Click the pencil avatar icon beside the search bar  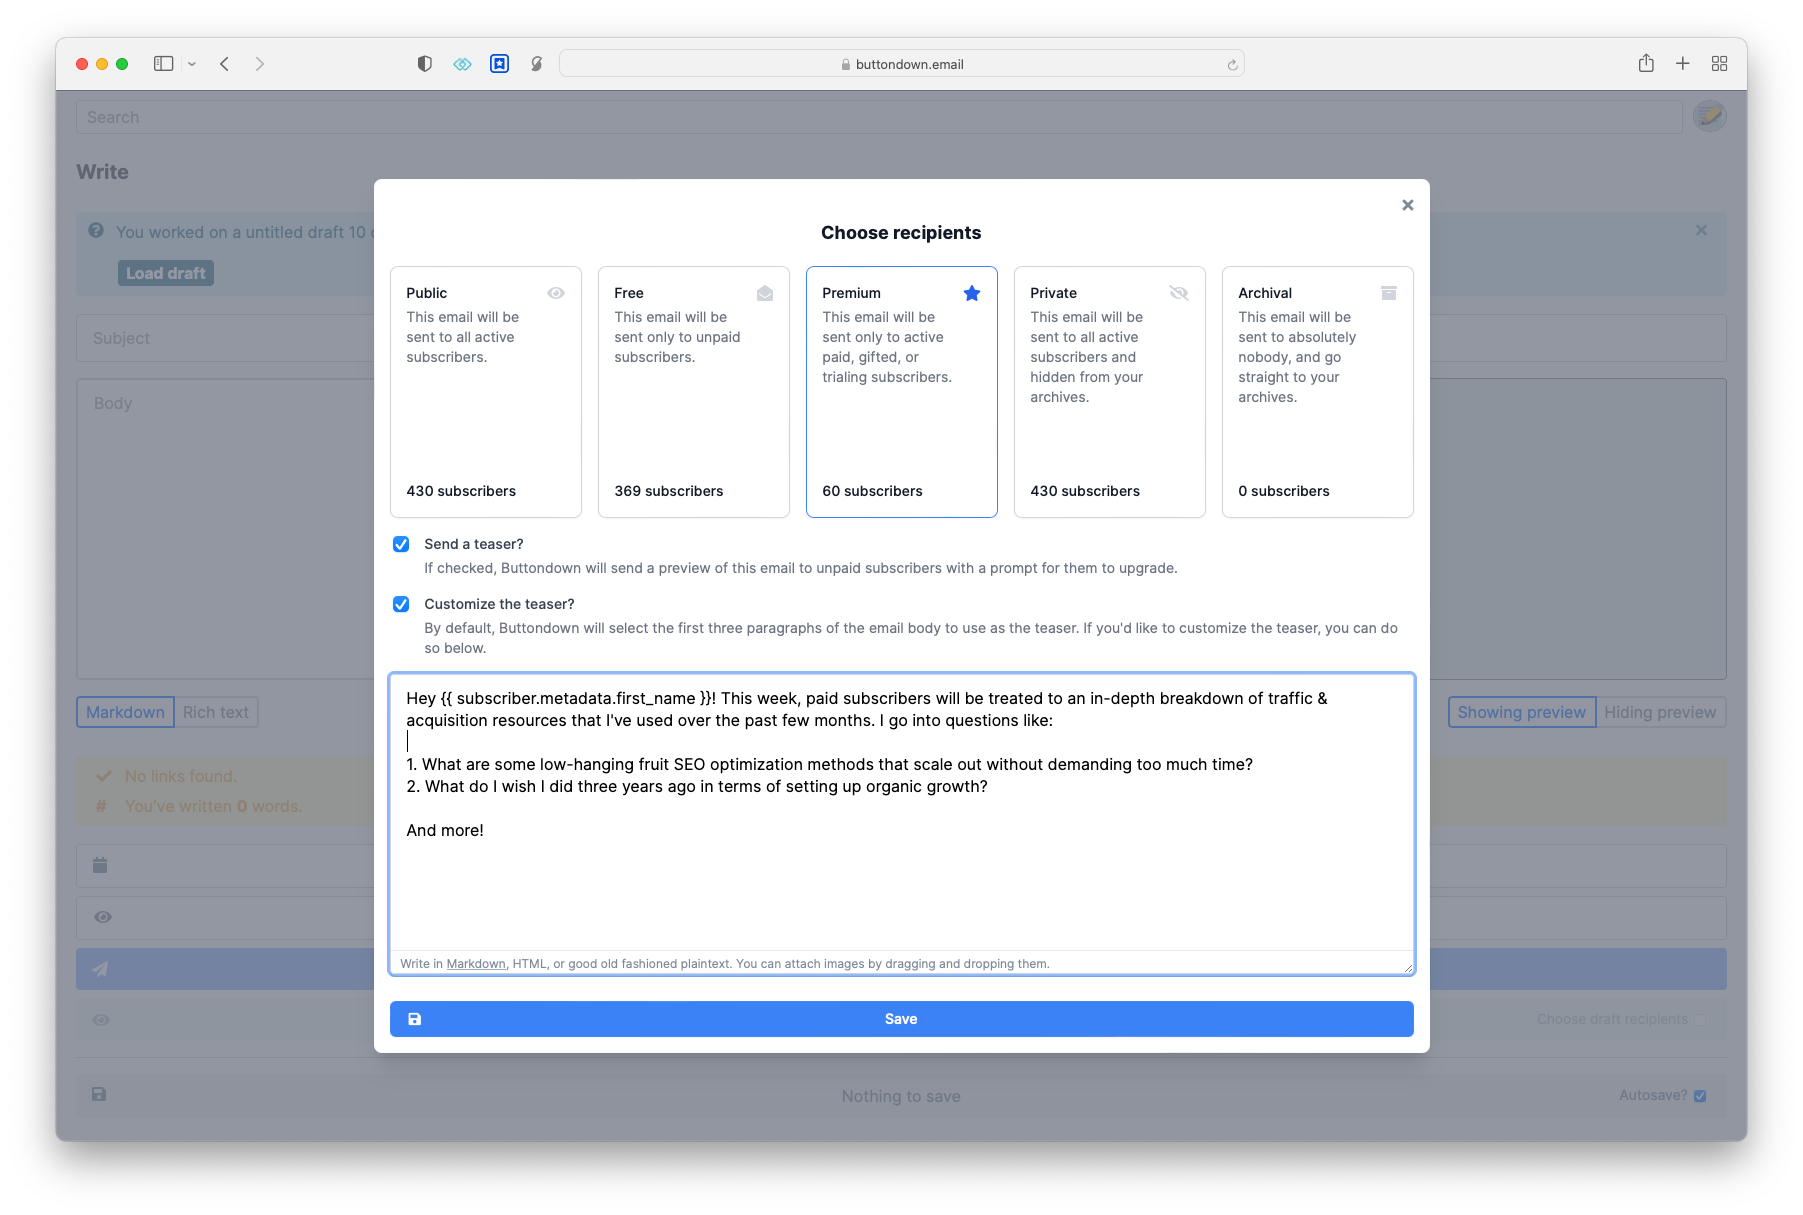point(1710,116)
